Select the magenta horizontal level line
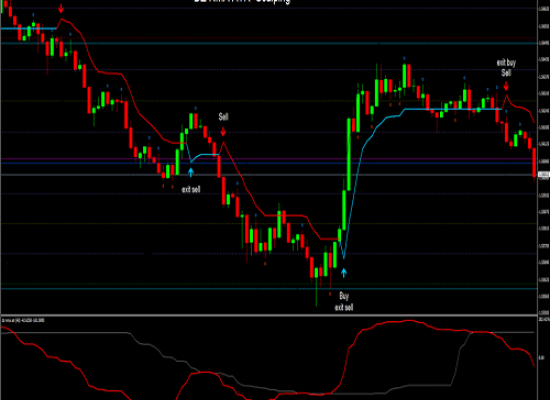The width and height of the screenshot is (550, 400). coord(269,159)
